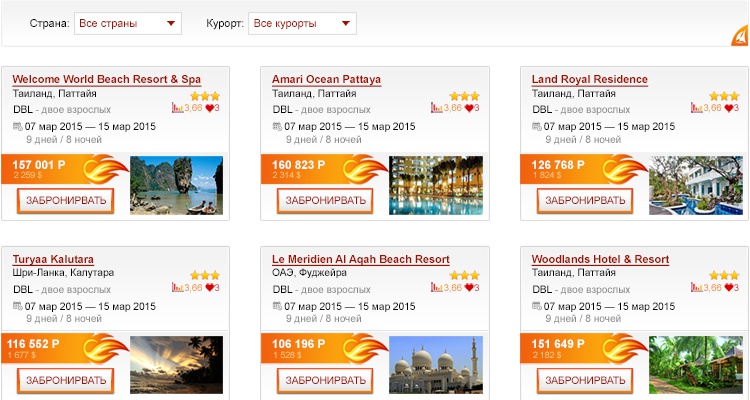
Task: Click calendar icon on Woodlands Hotel card
Action: 537,306
